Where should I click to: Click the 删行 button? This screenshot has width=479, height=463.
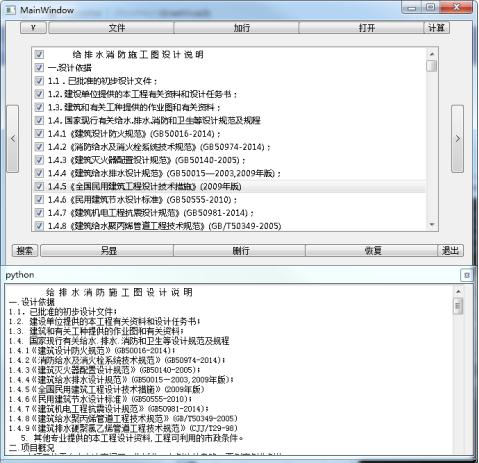239,250
